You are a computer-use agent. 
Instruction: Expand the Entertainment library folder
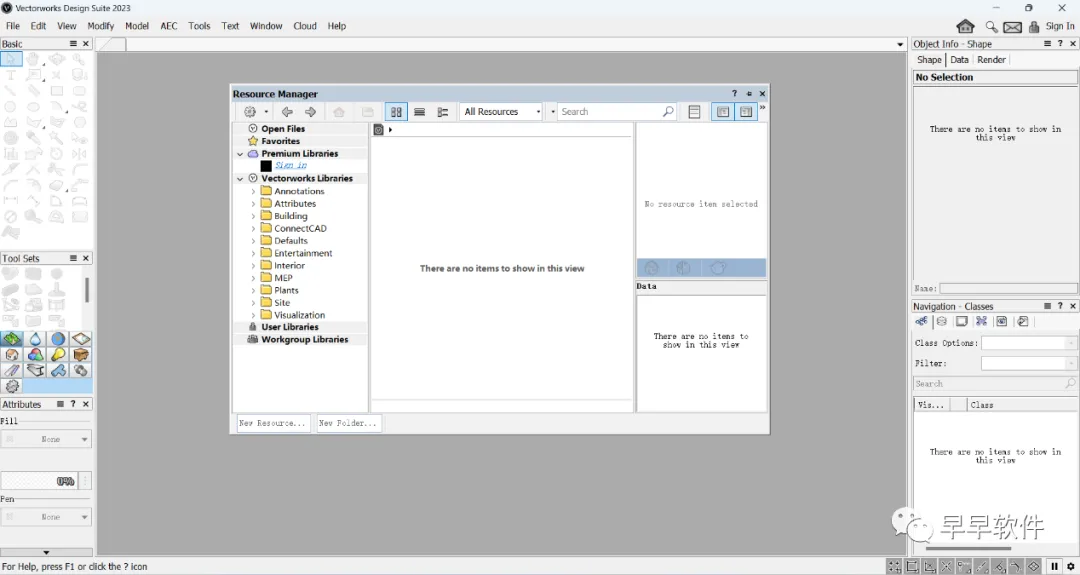pyautogui.click(x=253, y=253)
